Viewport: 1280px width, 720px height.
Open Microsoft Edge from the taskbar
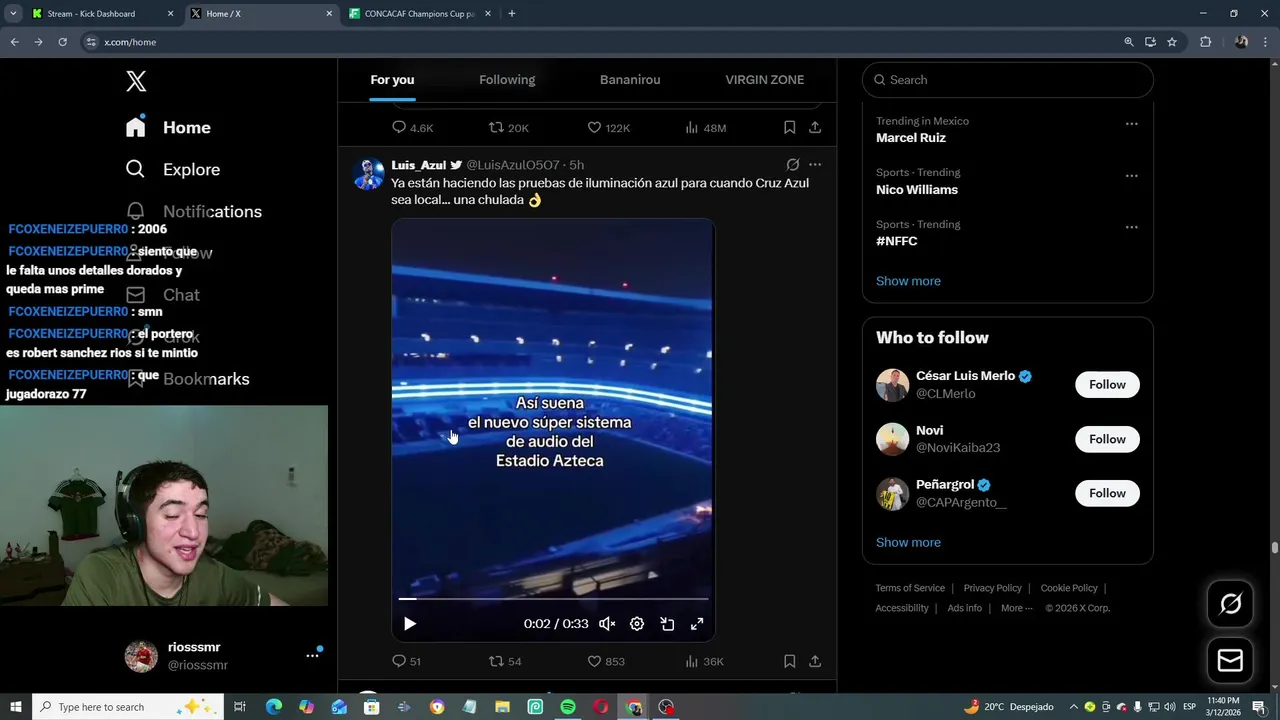coord(273,707)
